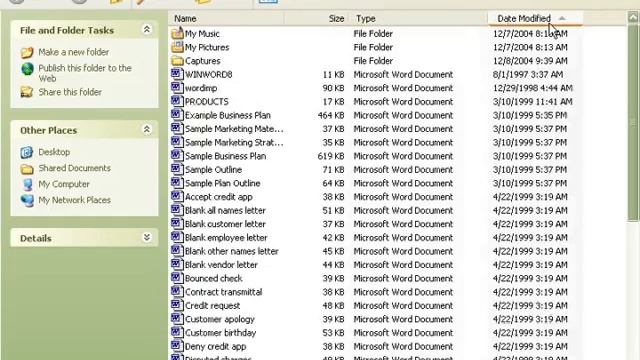Screen dimensions: 640x360
Task: Click the Share this folder link
Action: pos(70,92)
